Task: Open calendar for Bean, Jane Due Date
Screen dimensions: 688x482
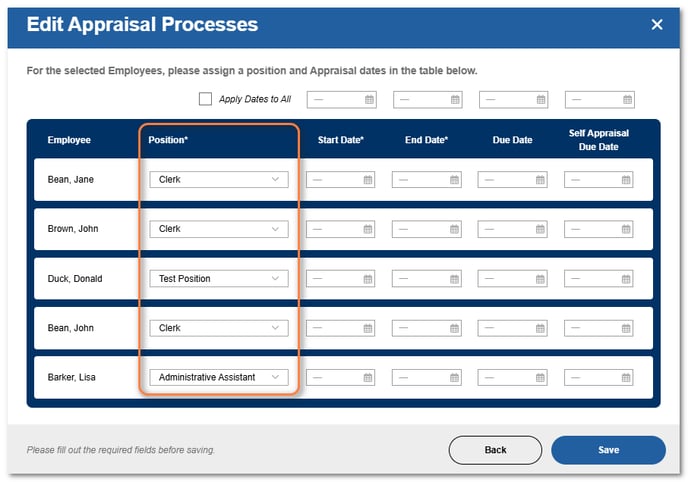Action: tap(540, 180)
